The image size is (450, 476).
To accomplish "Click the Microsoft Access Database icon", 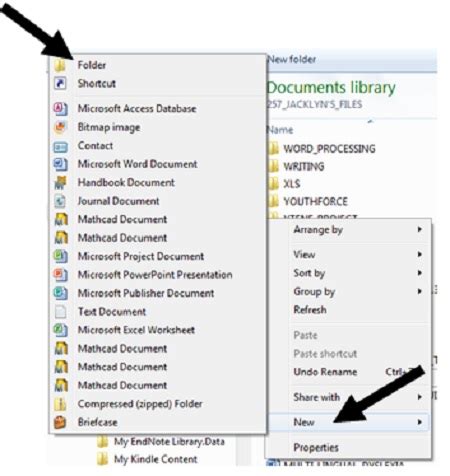I will pyautogui.click(x=60, y=108).
